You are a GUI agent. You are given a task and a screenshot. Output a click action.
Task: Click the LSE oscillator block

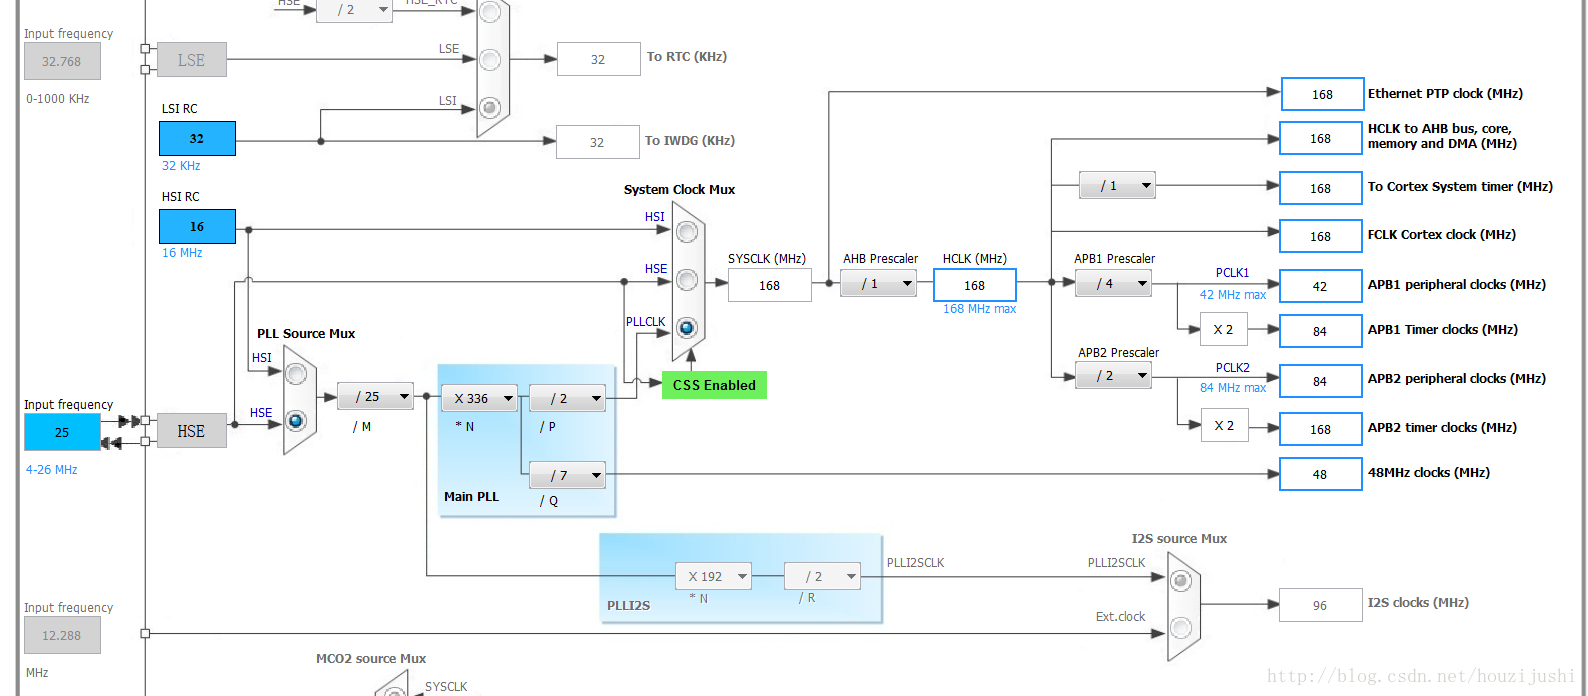tap(191, 60)
